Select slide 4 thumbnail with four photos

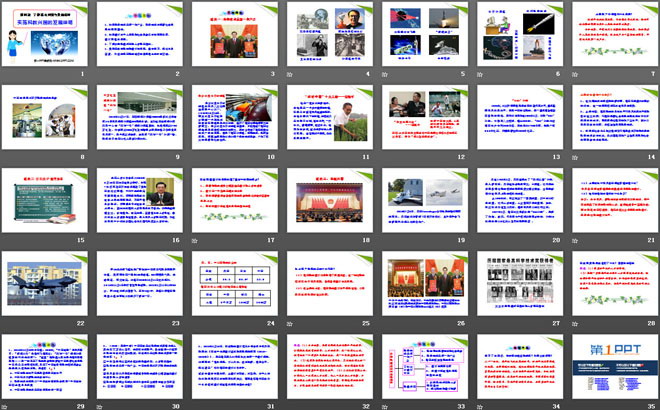[x=330, y=34]
